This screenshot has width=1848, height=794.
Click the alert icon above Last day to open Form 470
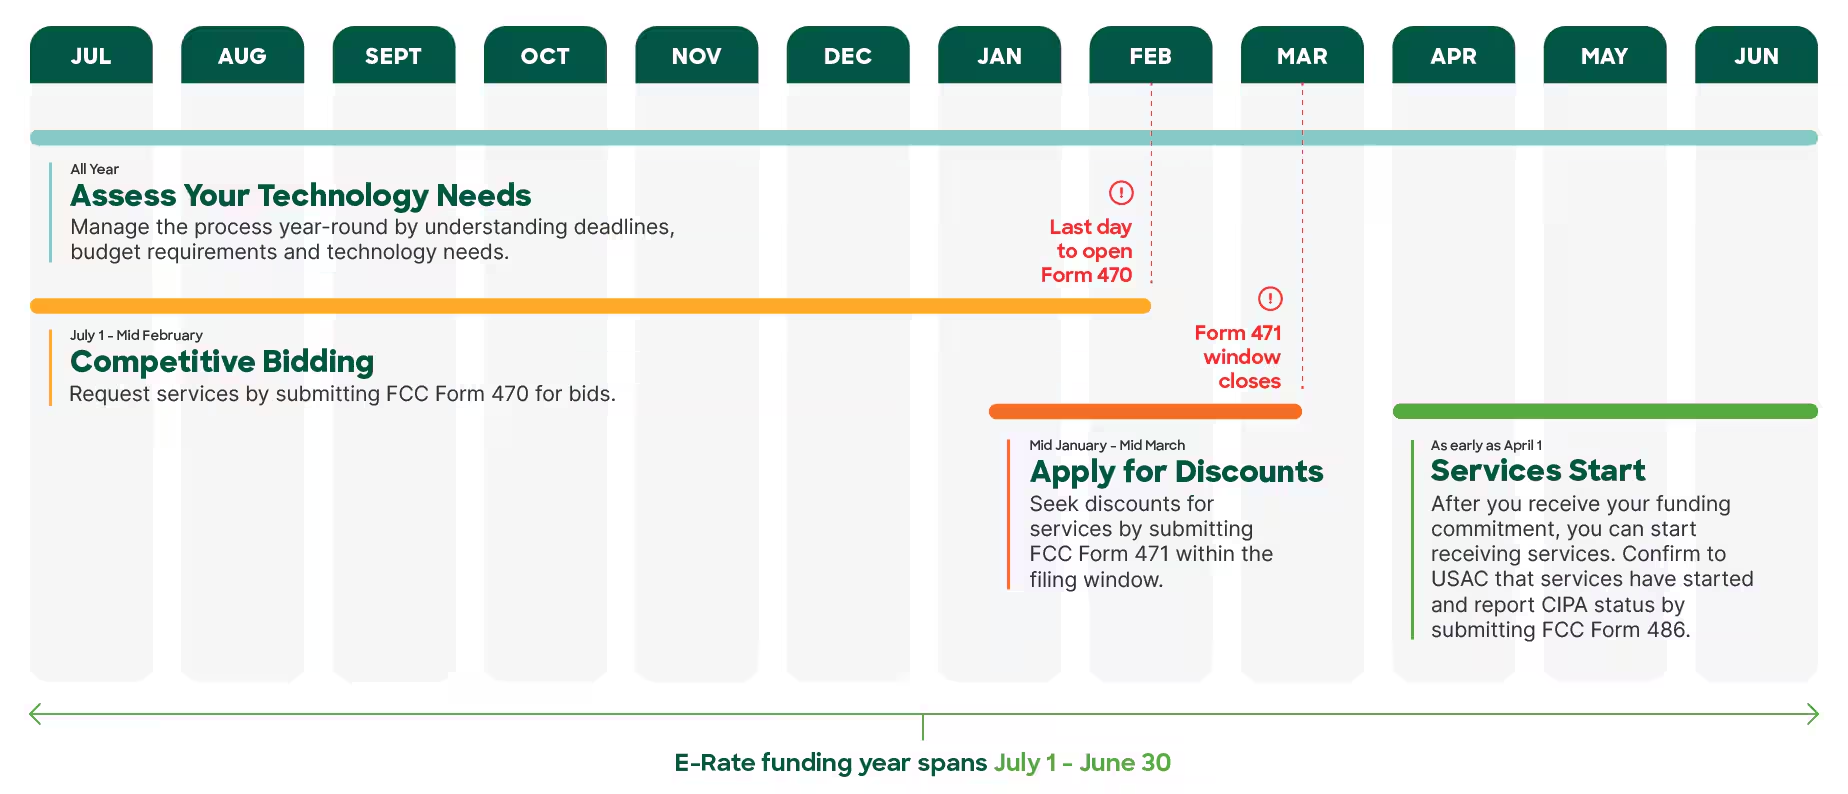(x=1121, y=192)
